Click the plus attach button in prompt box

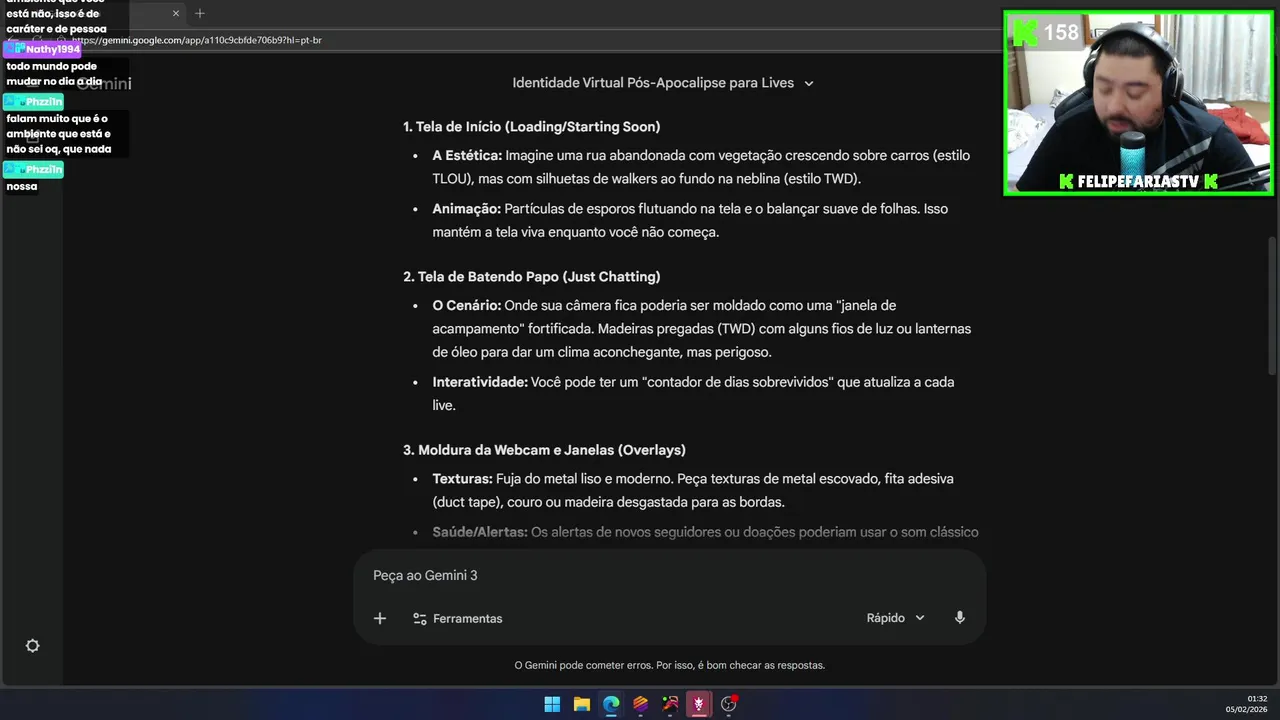click(379, 618)
